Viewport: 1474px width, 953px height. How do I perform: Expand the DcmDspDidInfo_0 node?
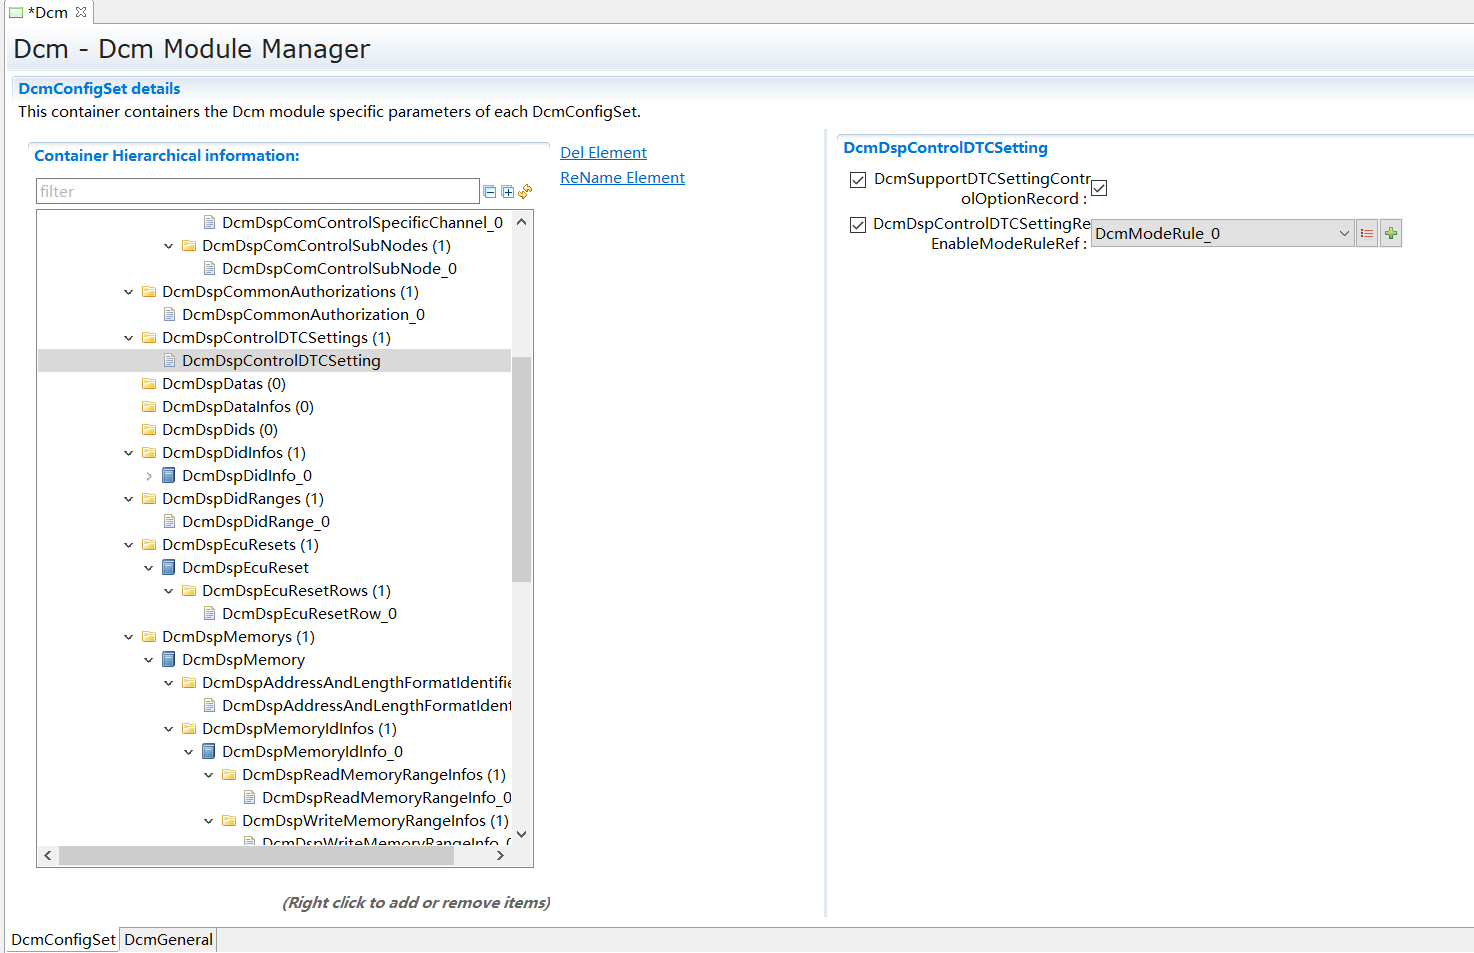[148, 475]
